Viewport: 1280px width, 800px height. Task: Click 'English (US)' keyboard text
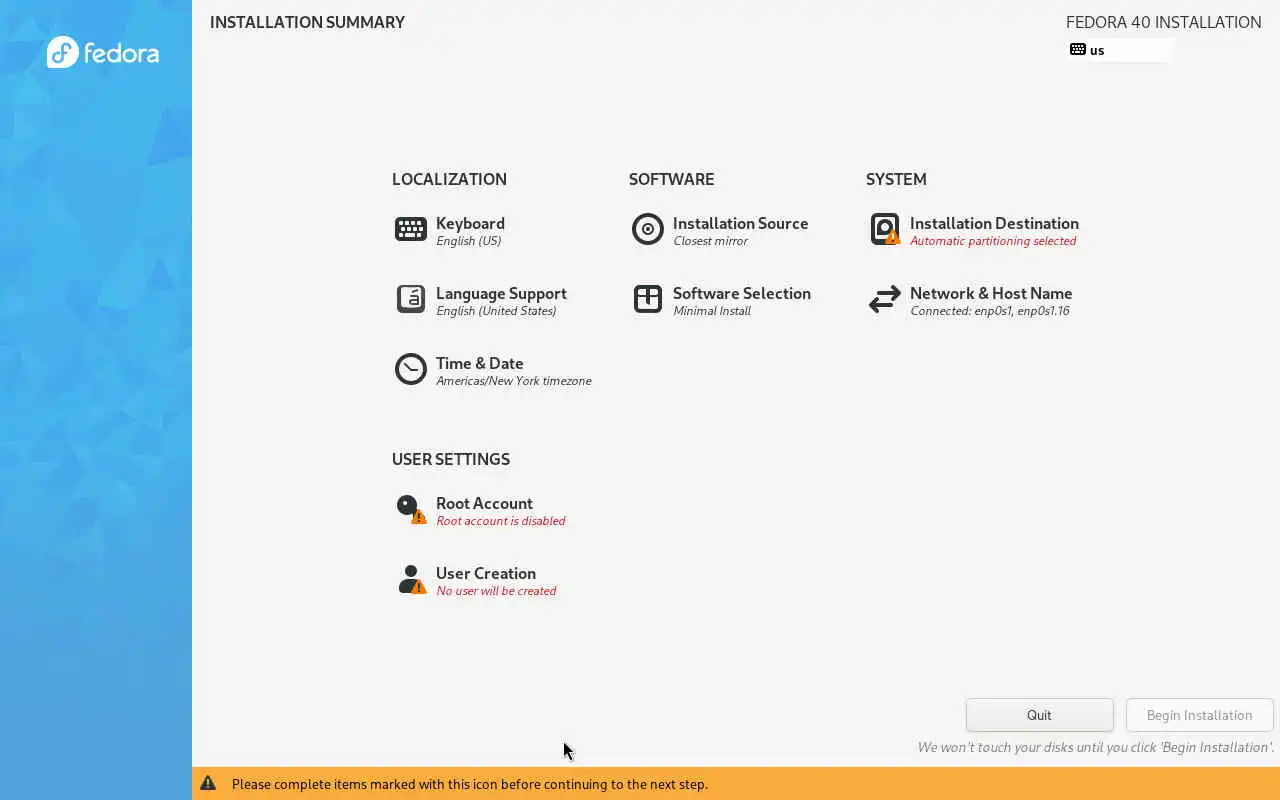click(x=468, y=241)
